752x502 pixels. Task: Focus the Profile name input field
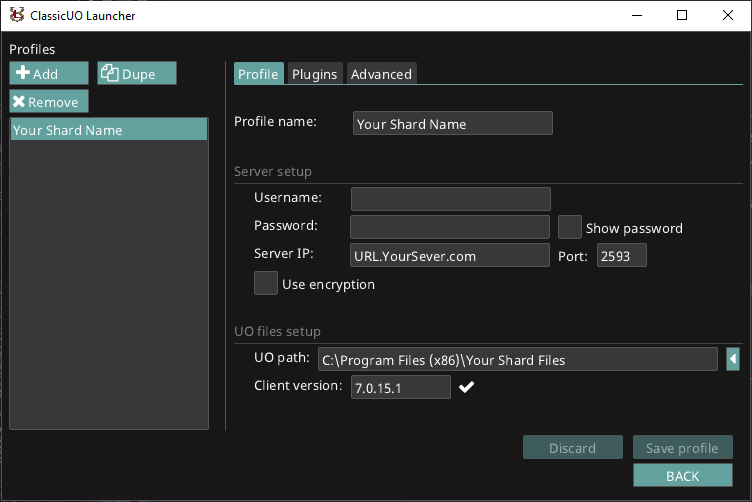pyautogui.click(x=453, y=124)
